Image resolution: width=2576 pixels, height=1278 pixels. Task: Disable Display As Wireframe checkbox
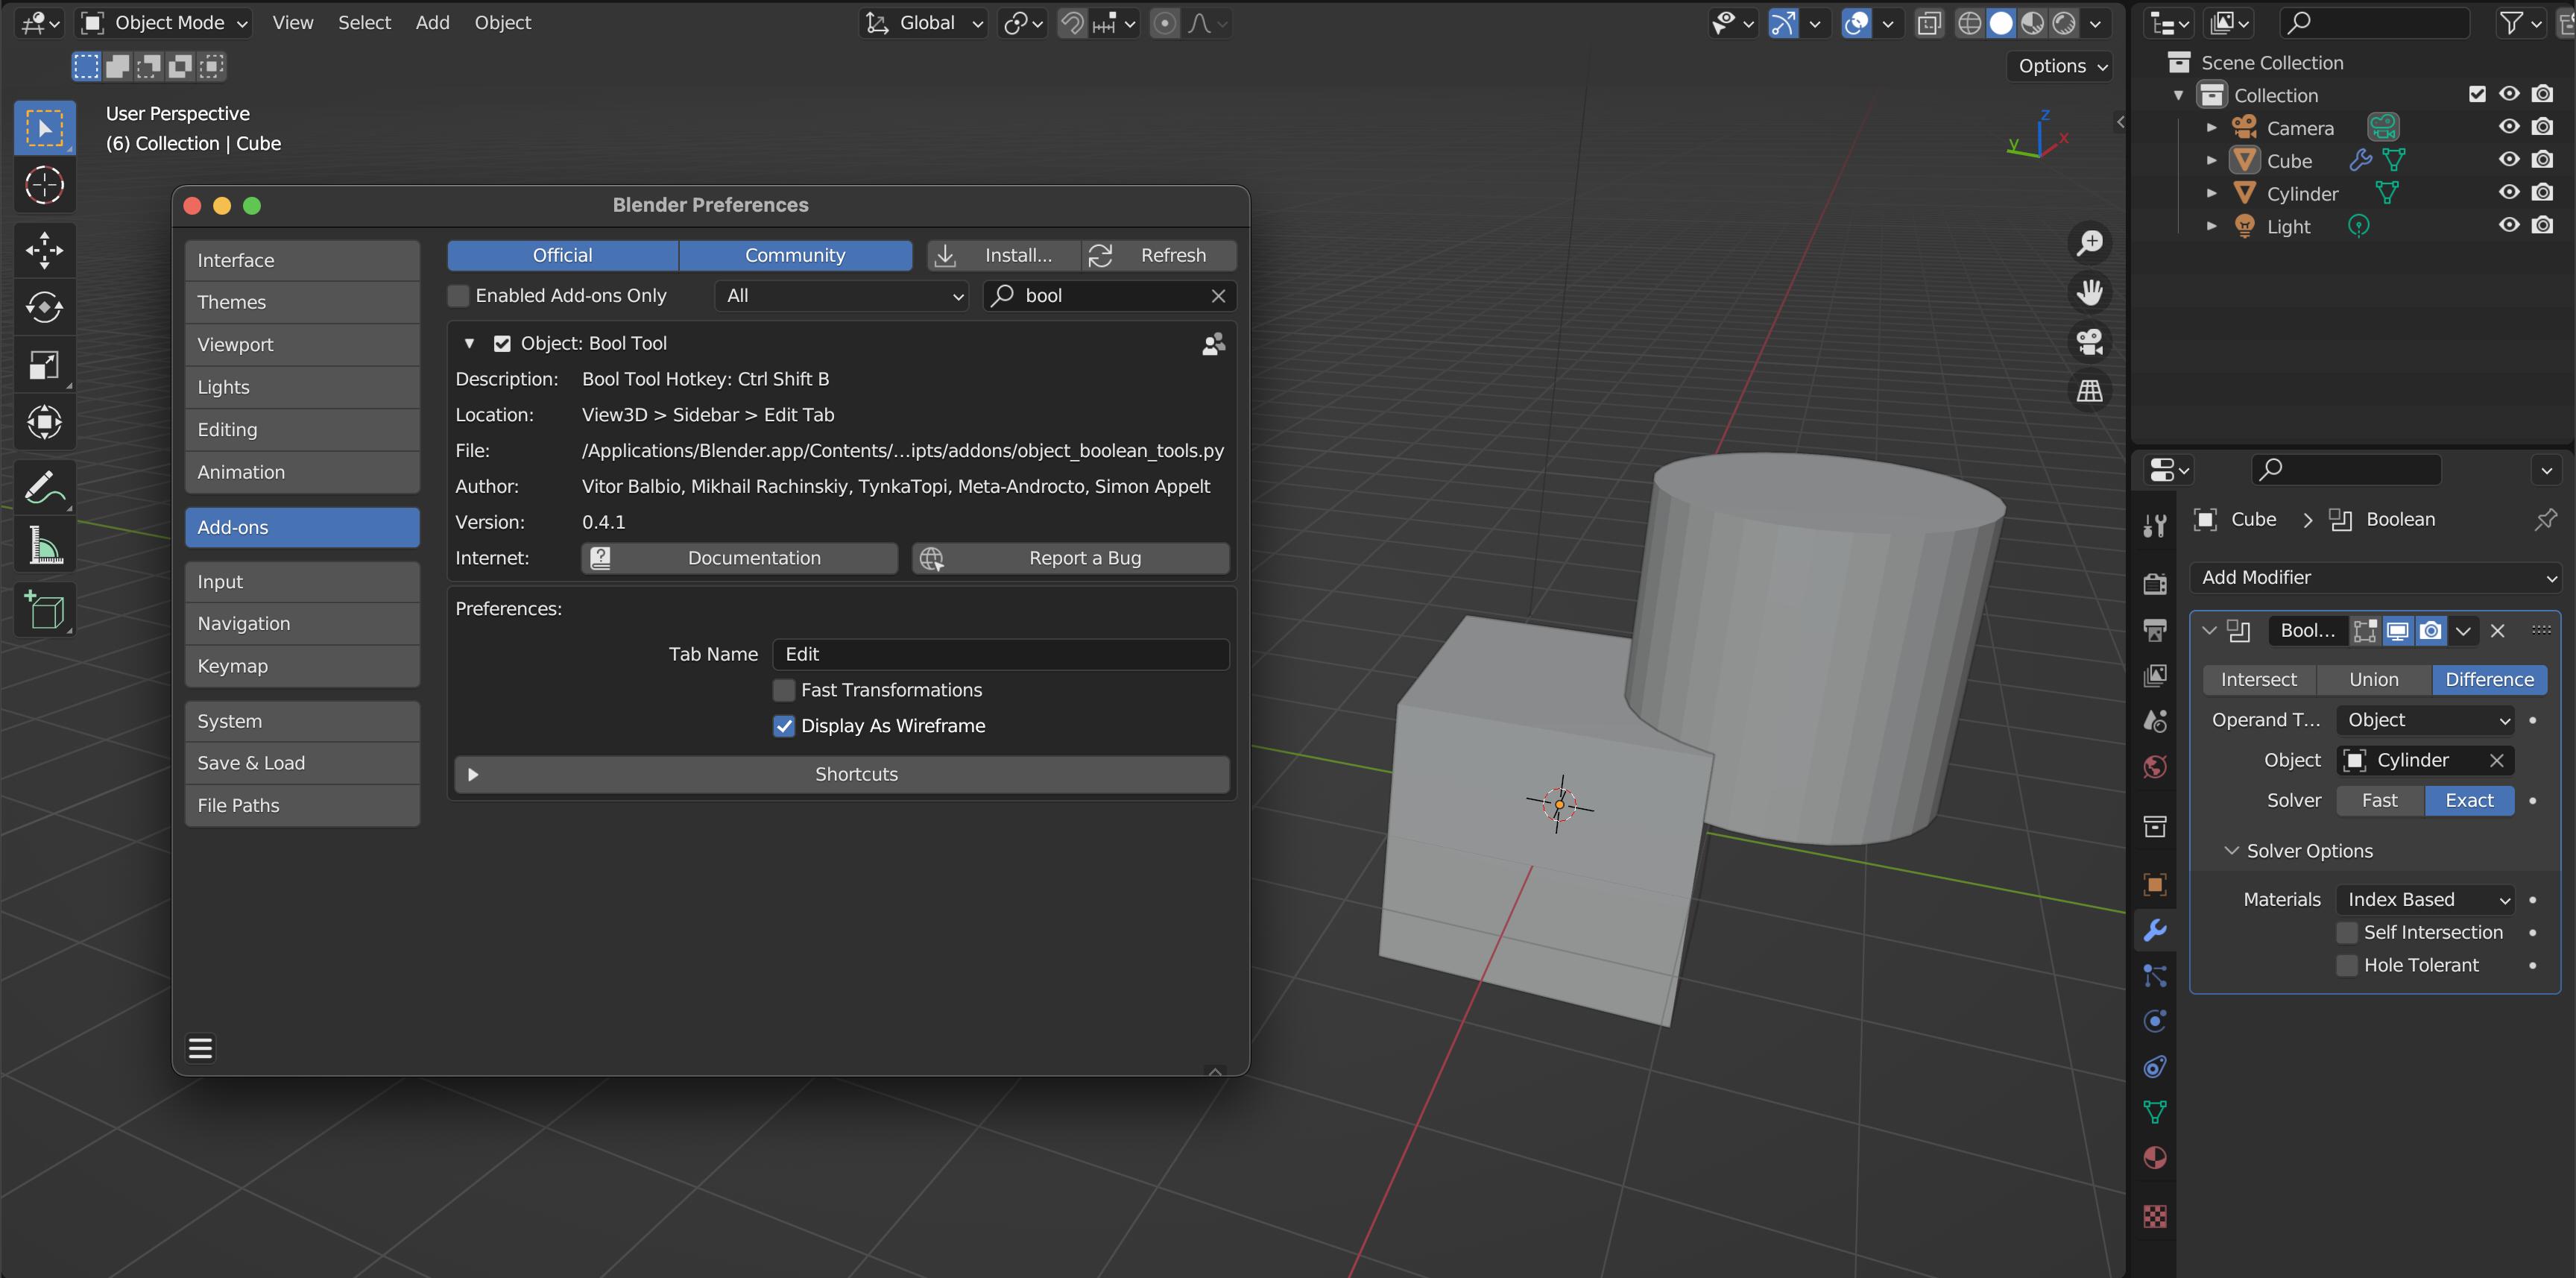click(x=784, y=726)
